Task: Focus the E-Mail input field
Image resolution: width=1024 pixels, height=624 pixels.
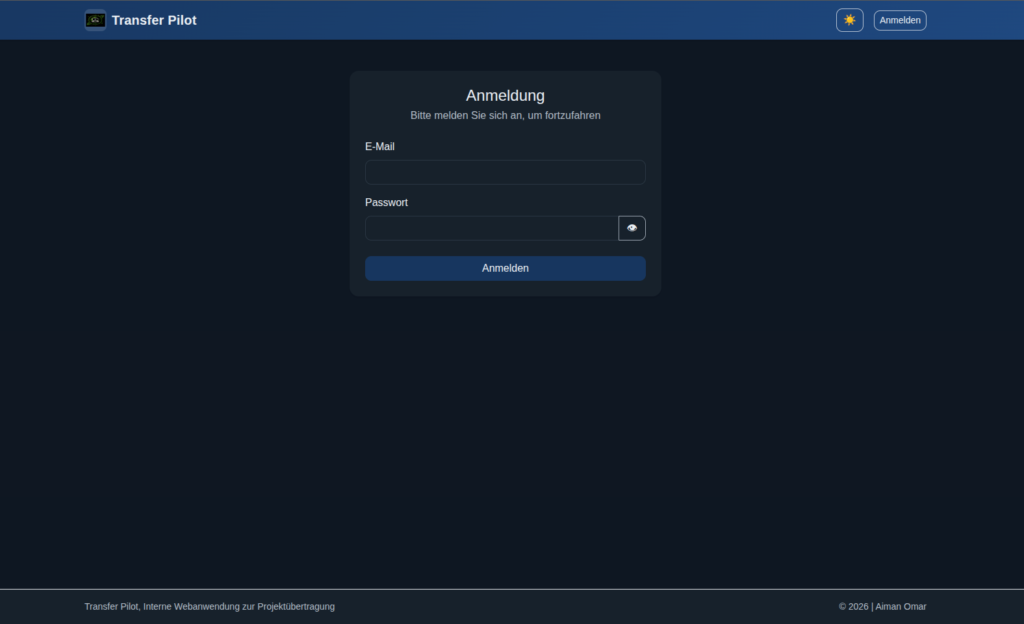Action: point(505,172)
